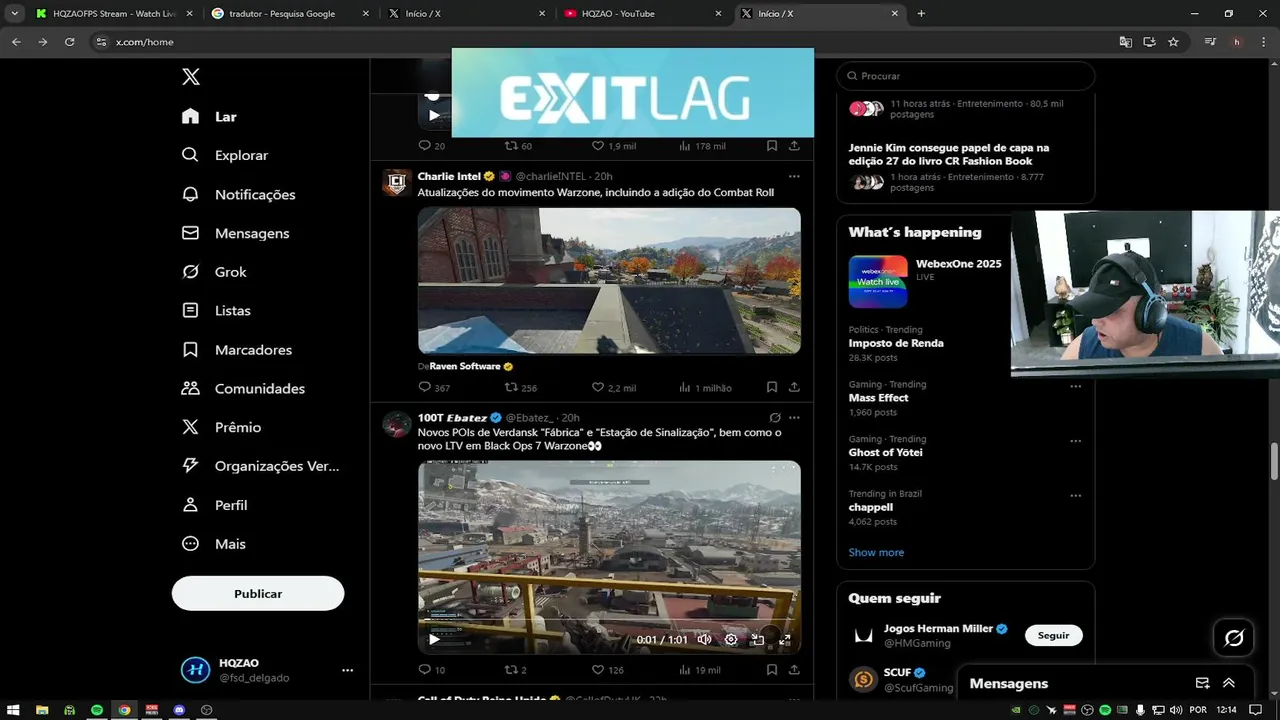
Task: Click Grok explain icon on Ebatez post
Action: (x=775, y=418)
